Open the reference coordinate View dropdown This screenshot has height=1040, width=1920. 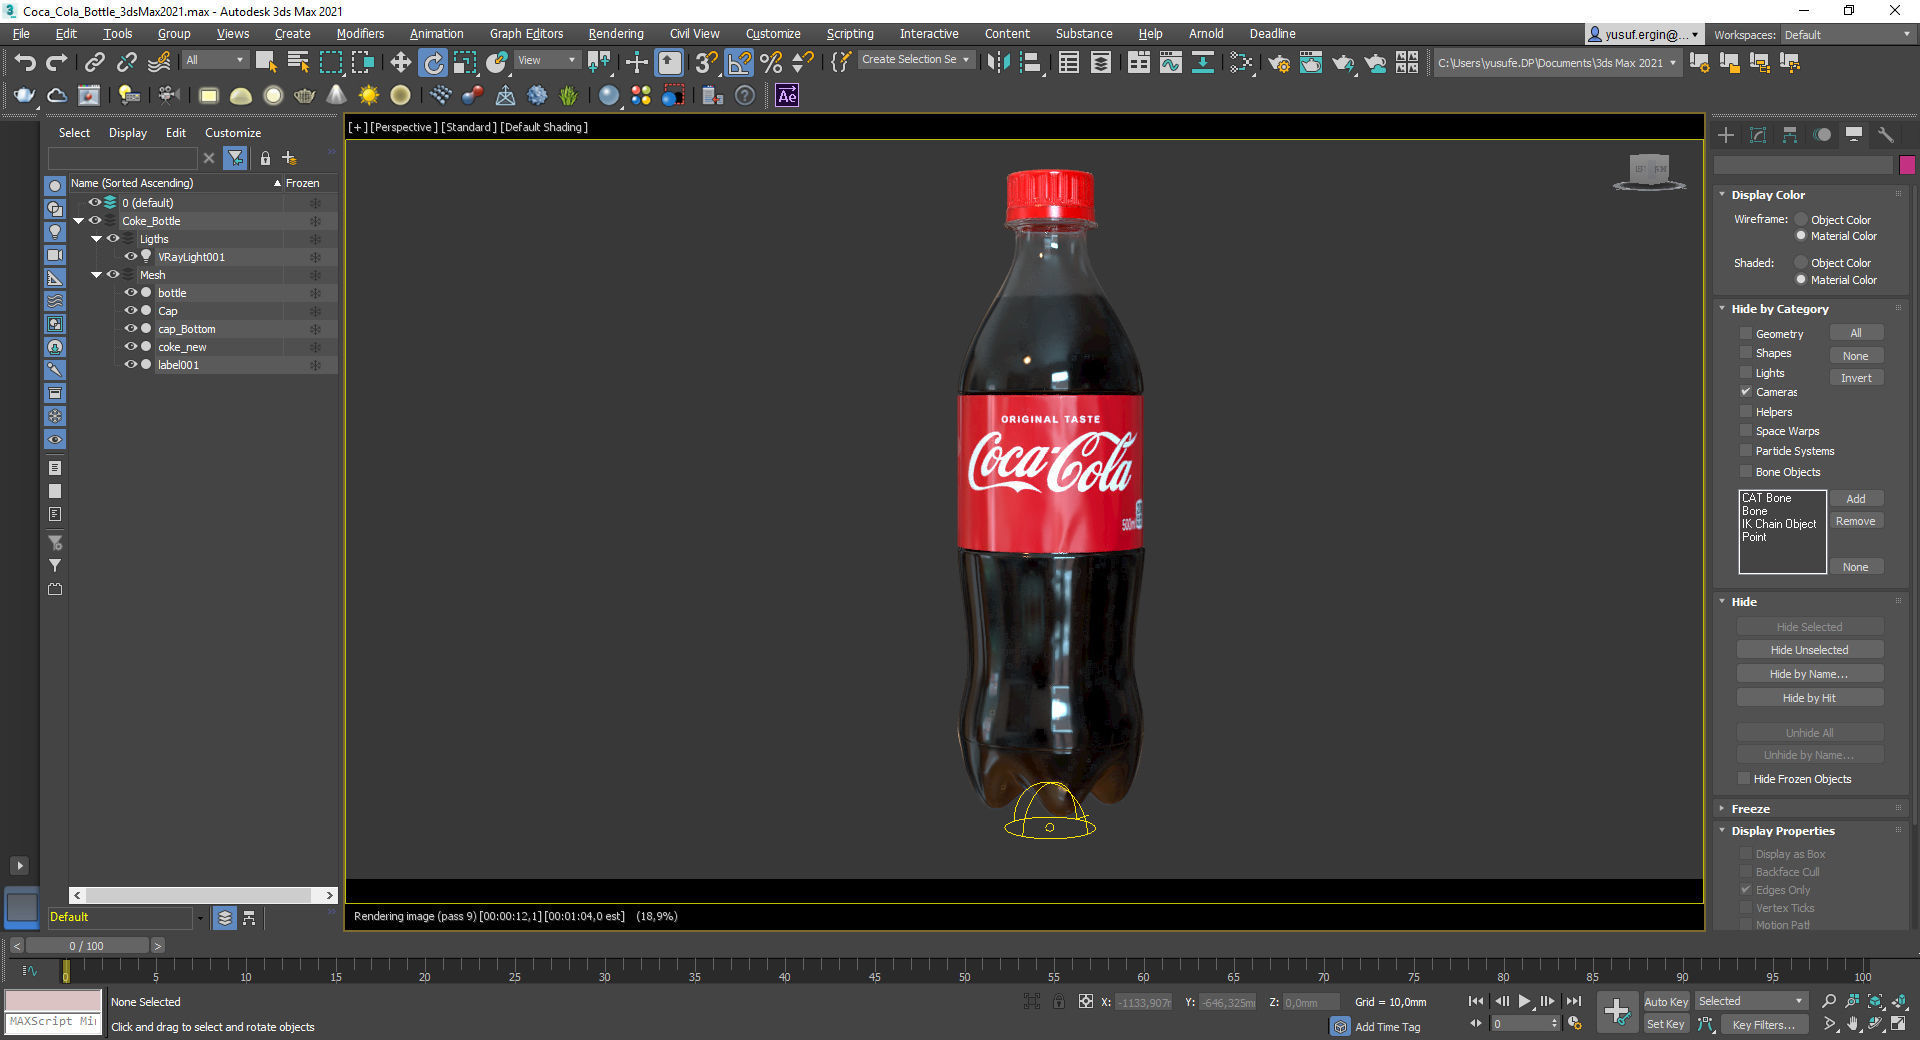coord(546,60)
